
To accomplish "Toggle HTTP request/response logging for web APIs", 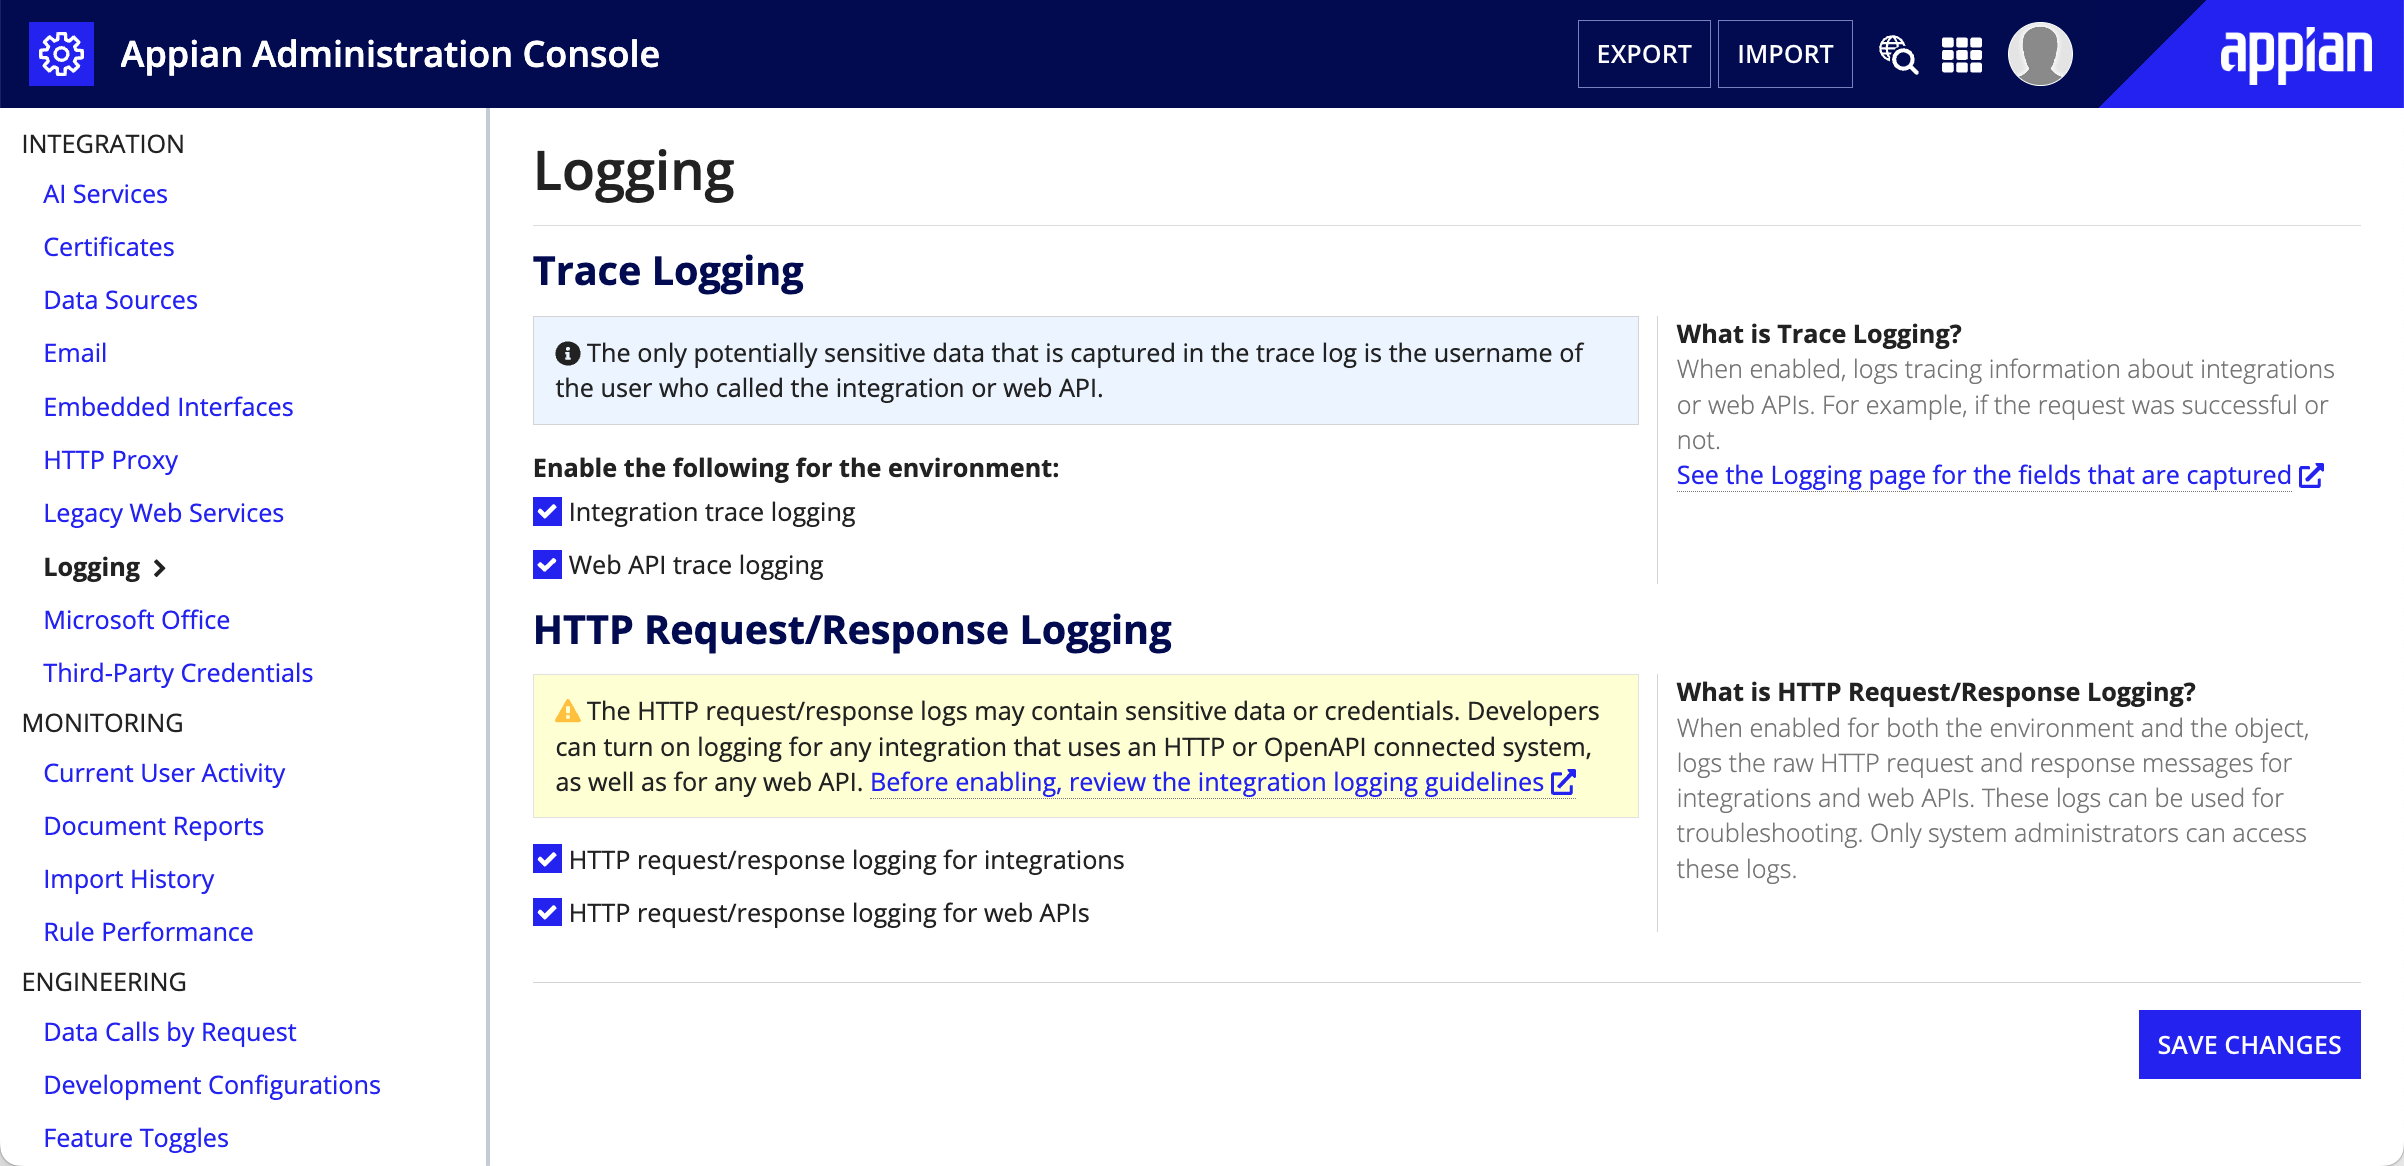I will (x=547, y=912).
